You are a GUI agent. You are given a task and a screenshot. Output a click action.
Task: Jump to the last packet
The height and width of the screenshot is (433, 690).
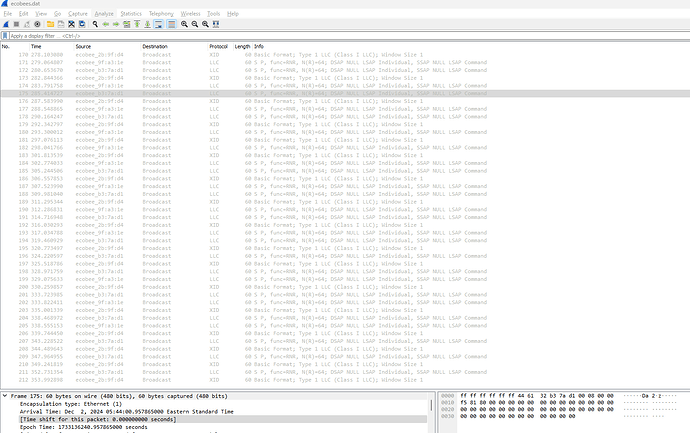147,24
